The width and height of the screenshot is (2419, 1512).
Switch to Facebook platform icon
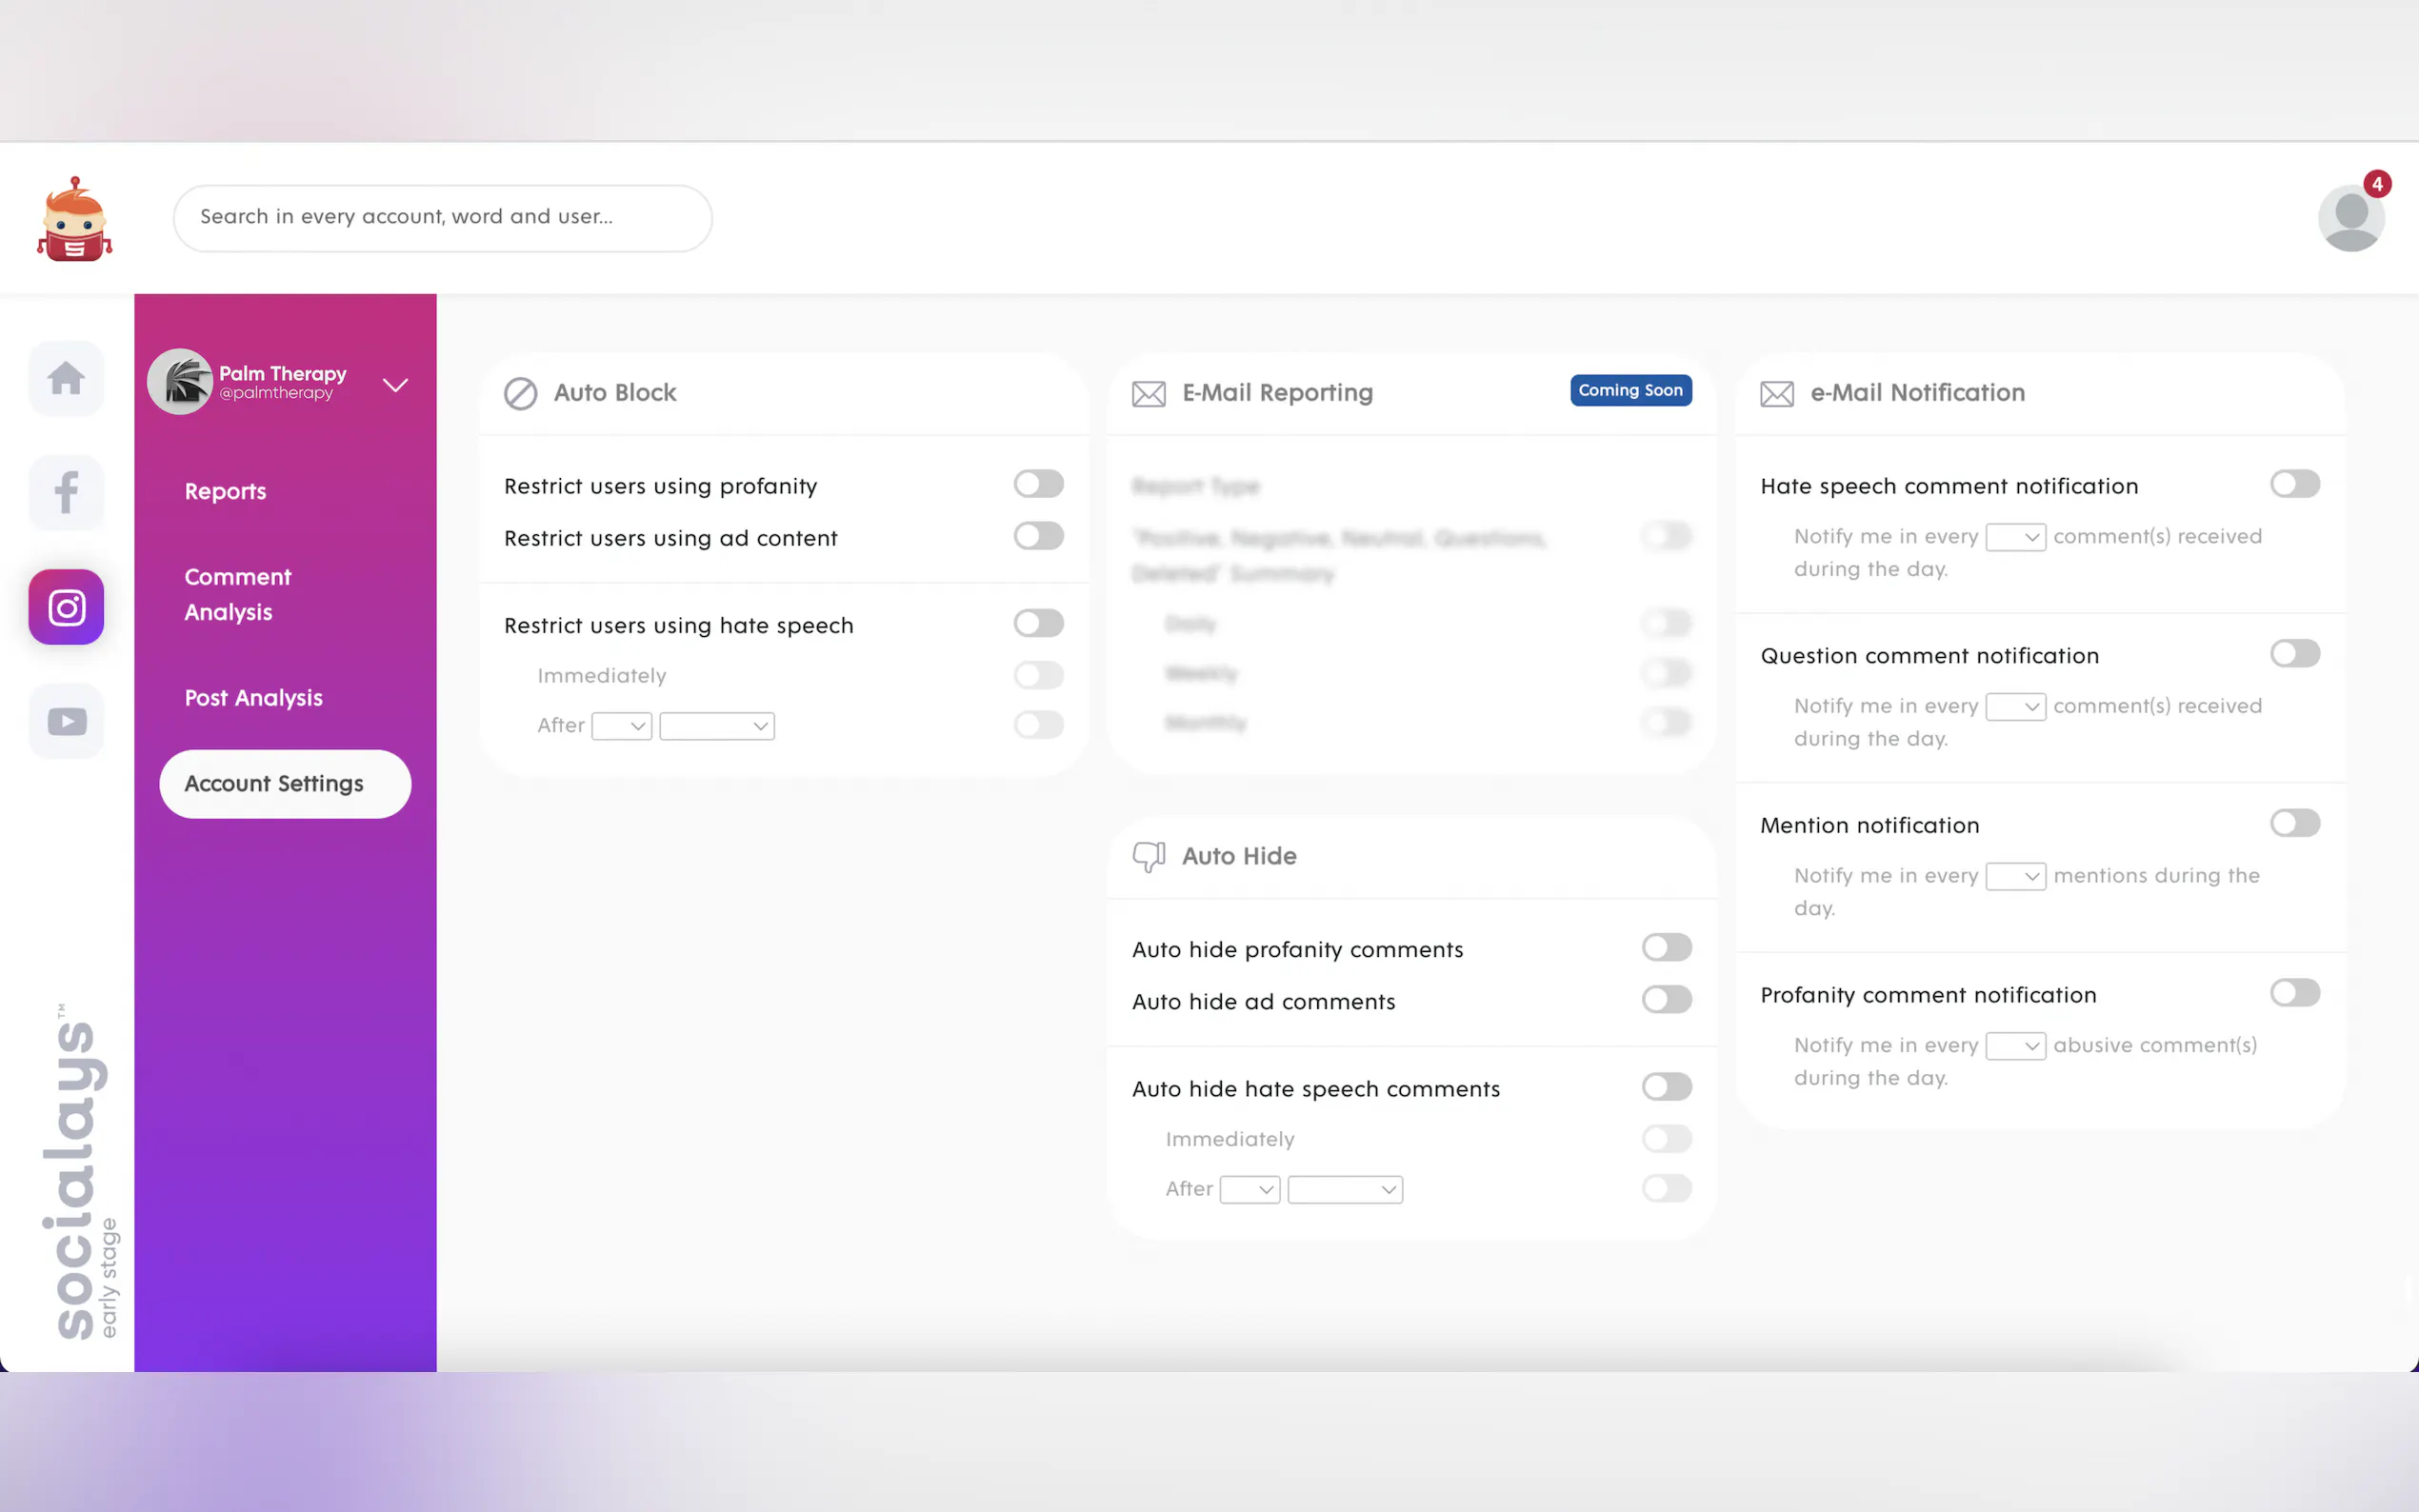pyautogui.click(x=66, y=493)
